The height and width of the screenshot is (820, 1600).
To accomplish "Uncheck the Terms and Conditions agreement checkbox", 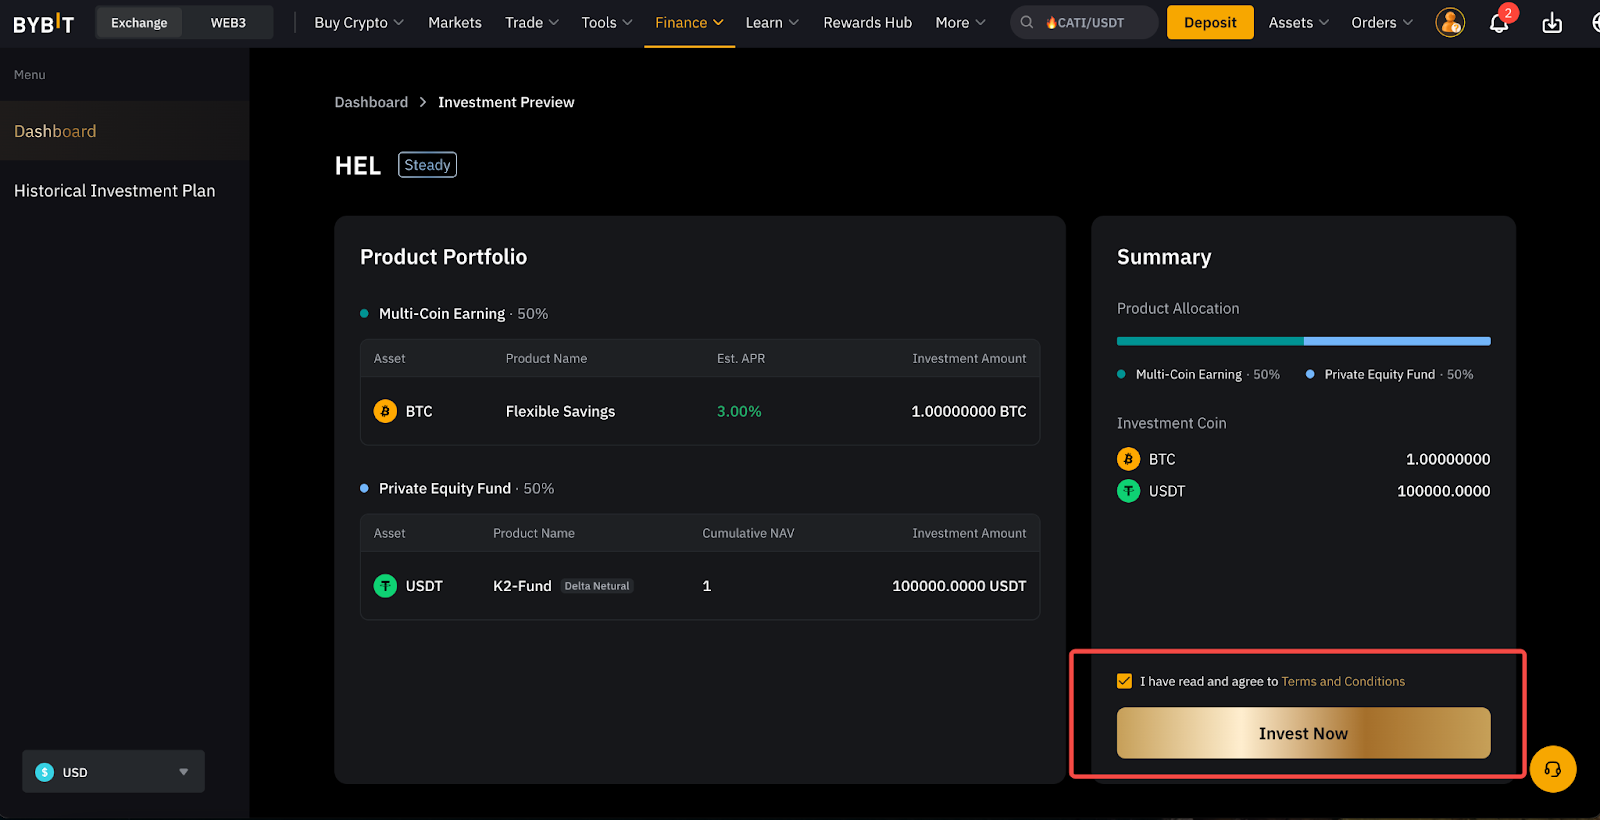I will pos(1124,681).
